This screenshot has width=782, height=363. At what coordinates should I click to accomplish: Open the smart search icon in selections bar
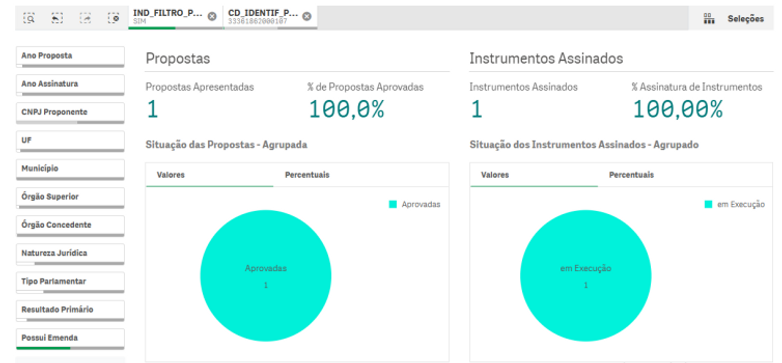tap(30, 18)
